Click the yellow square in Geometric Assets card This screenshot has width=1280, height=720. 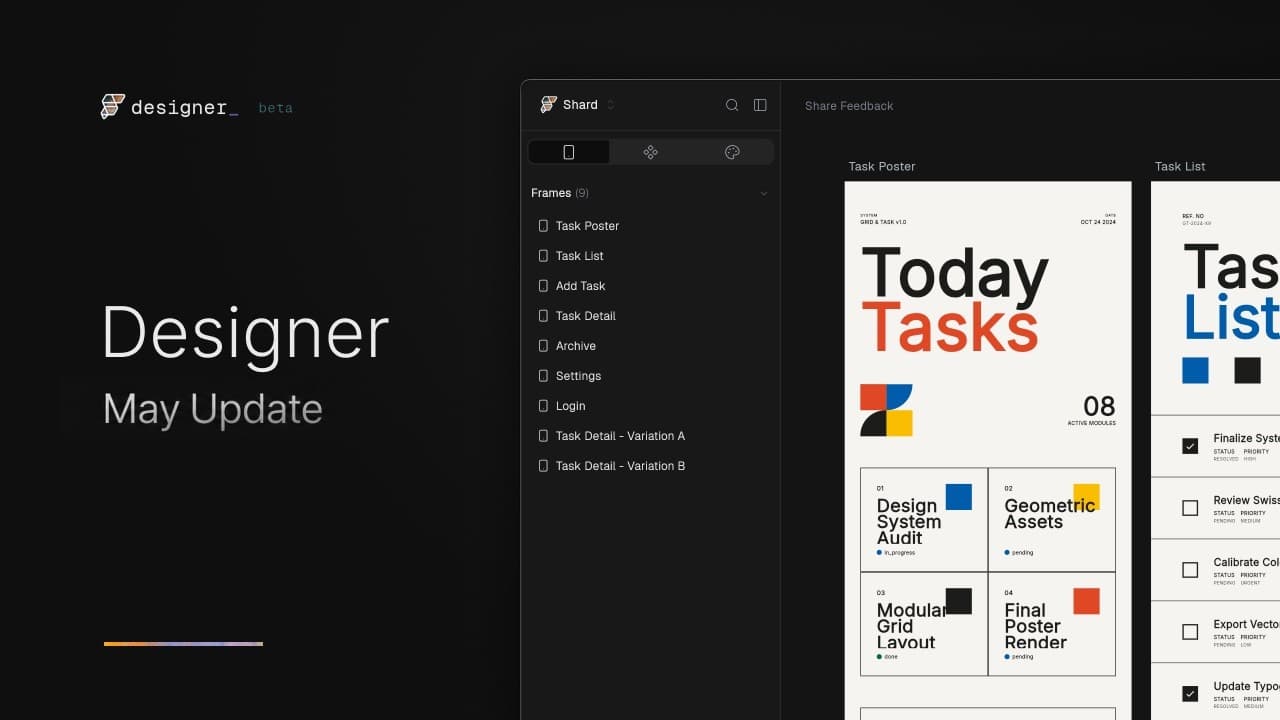(1086, 497)
